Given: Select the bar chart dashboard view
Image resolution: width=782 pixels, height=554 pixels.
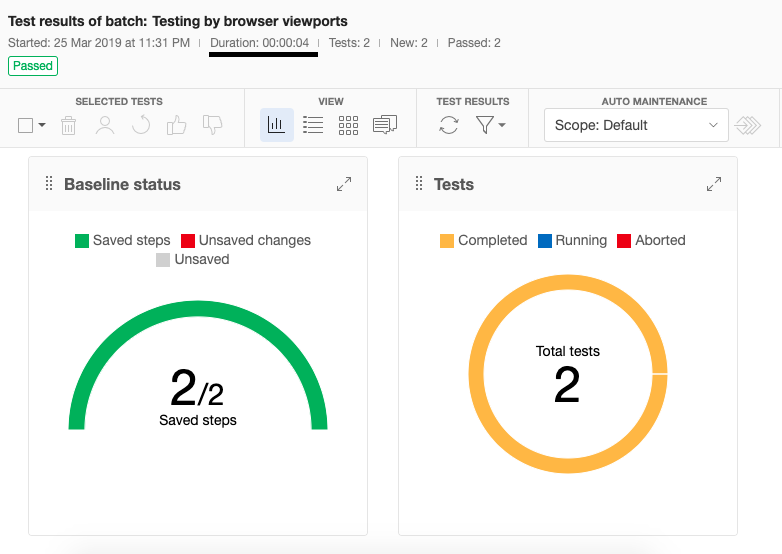Looking at the screenshot, I should click(x=277, y=125).
